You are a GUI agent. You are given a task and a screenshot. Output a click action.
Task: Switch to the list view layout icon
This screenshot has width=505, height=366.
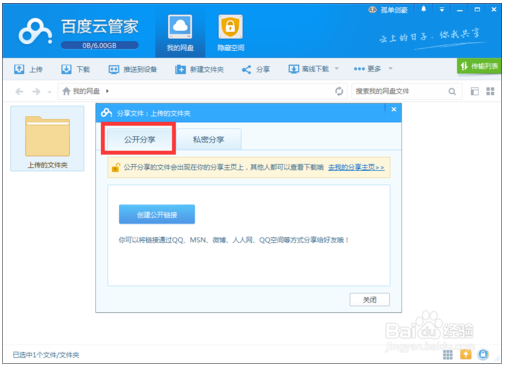pos(475,91)
